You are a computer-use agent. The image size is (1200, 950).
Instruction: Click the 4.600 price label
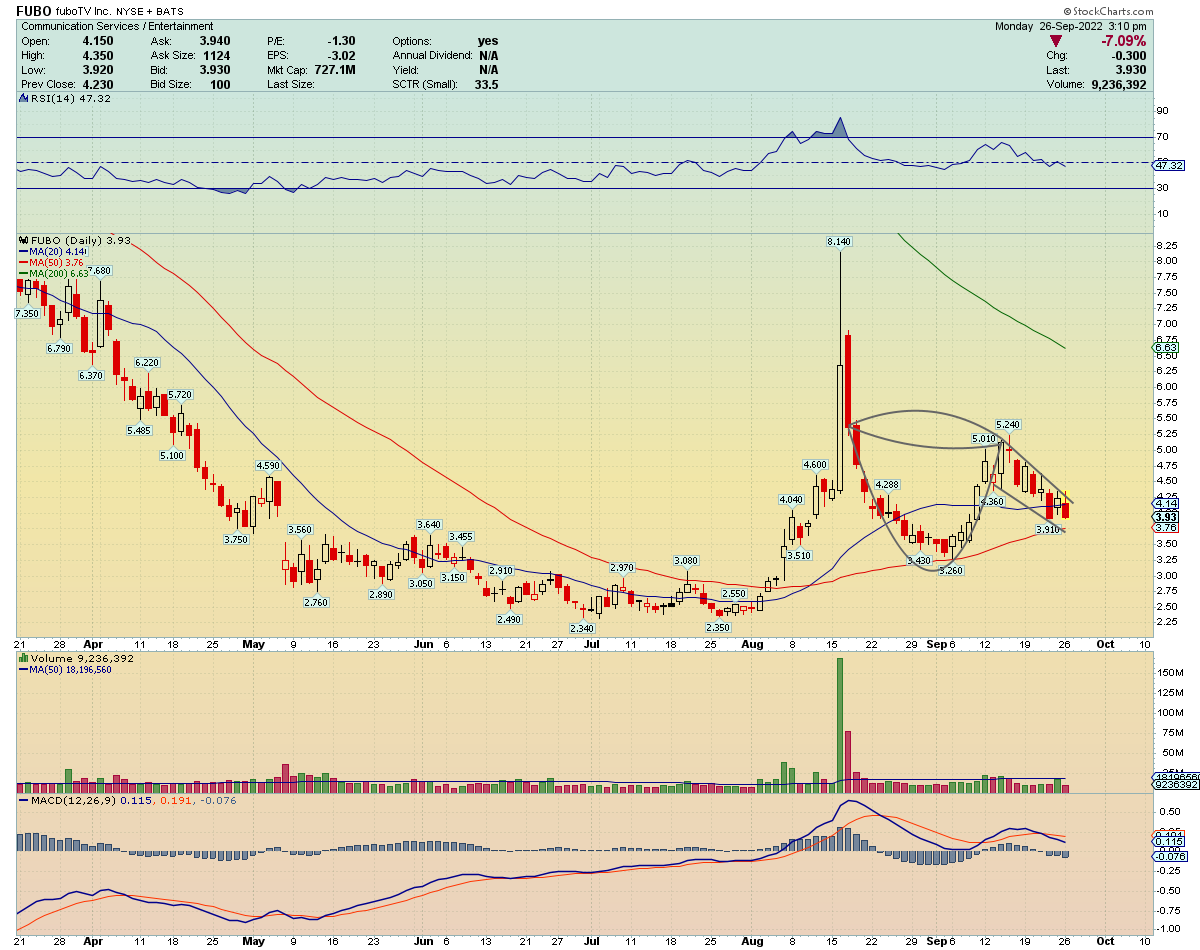tap(815, 465)
